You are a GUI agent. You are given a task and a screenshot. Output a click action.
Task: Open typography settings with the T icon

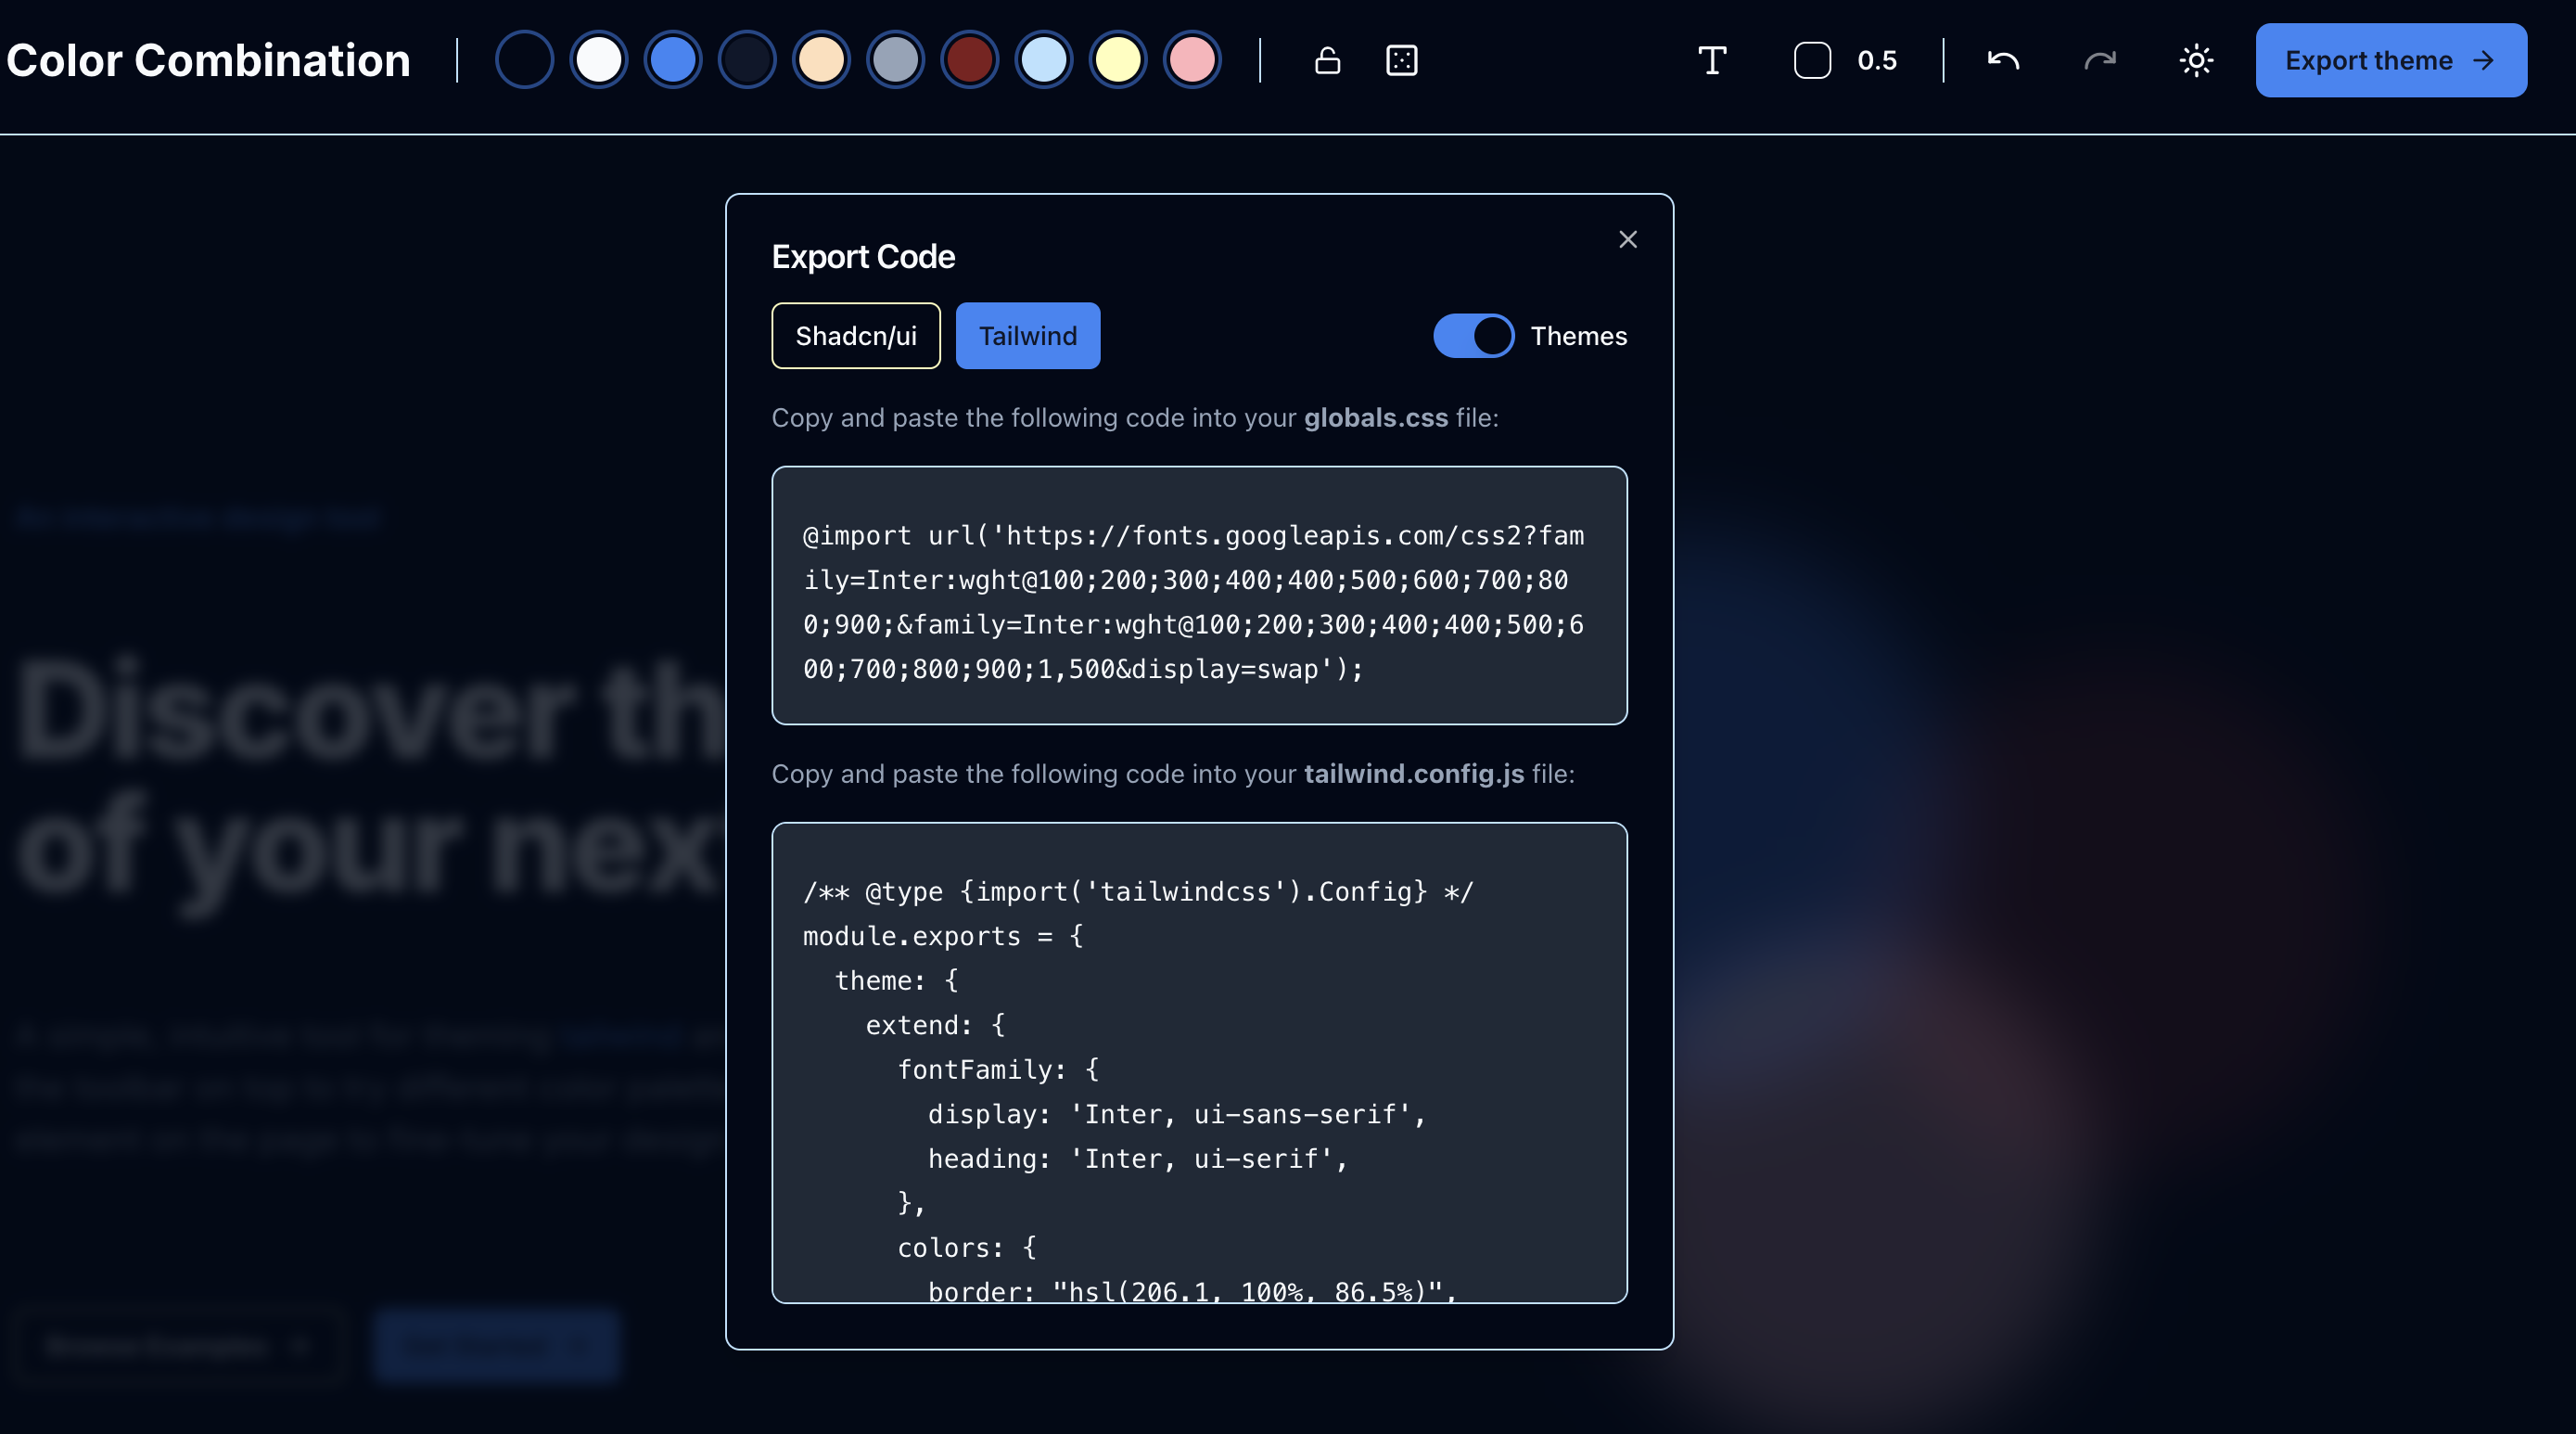click(x=1712, y=60)
